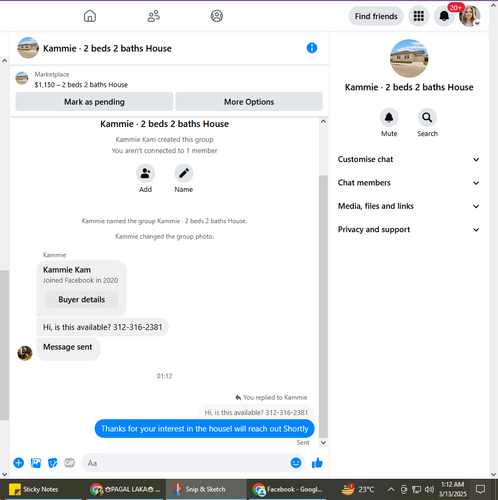Open more actions with the plus icon
This screenshot has width=498, height=500.
click(19, 463)
